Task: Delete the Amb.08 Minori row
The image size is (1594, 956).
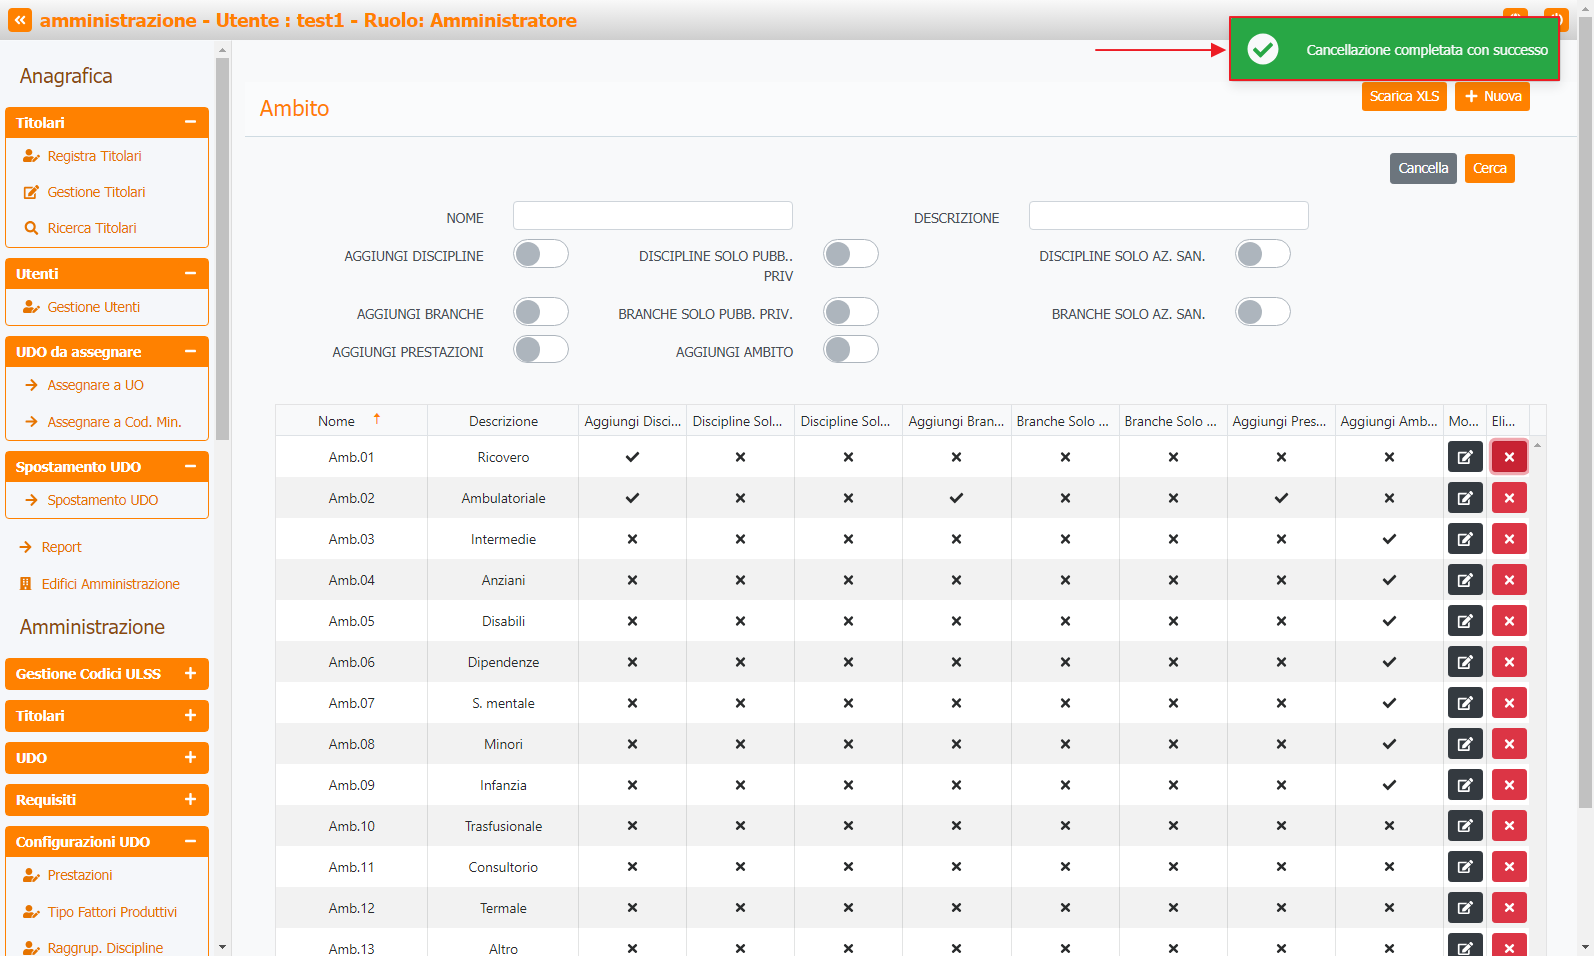Action: [x=1508, y=744]
